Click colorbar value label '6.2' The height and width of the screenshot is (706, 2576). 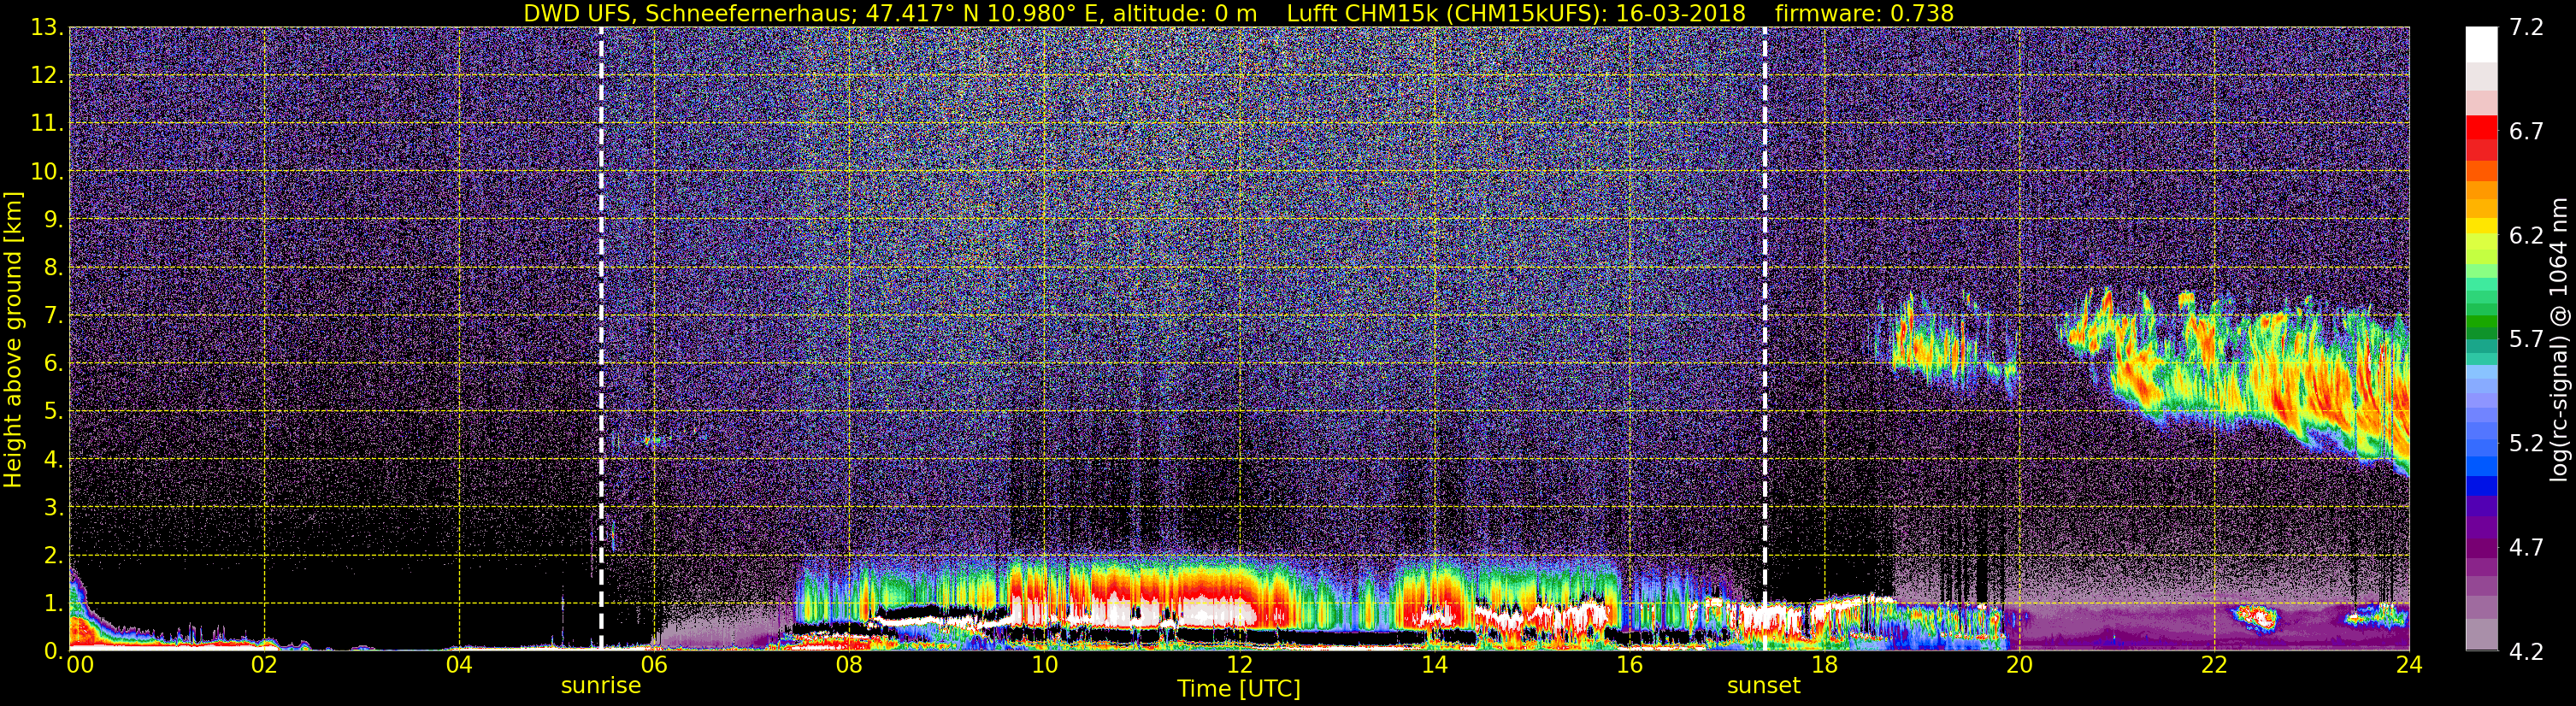(x=2526, y=235)
